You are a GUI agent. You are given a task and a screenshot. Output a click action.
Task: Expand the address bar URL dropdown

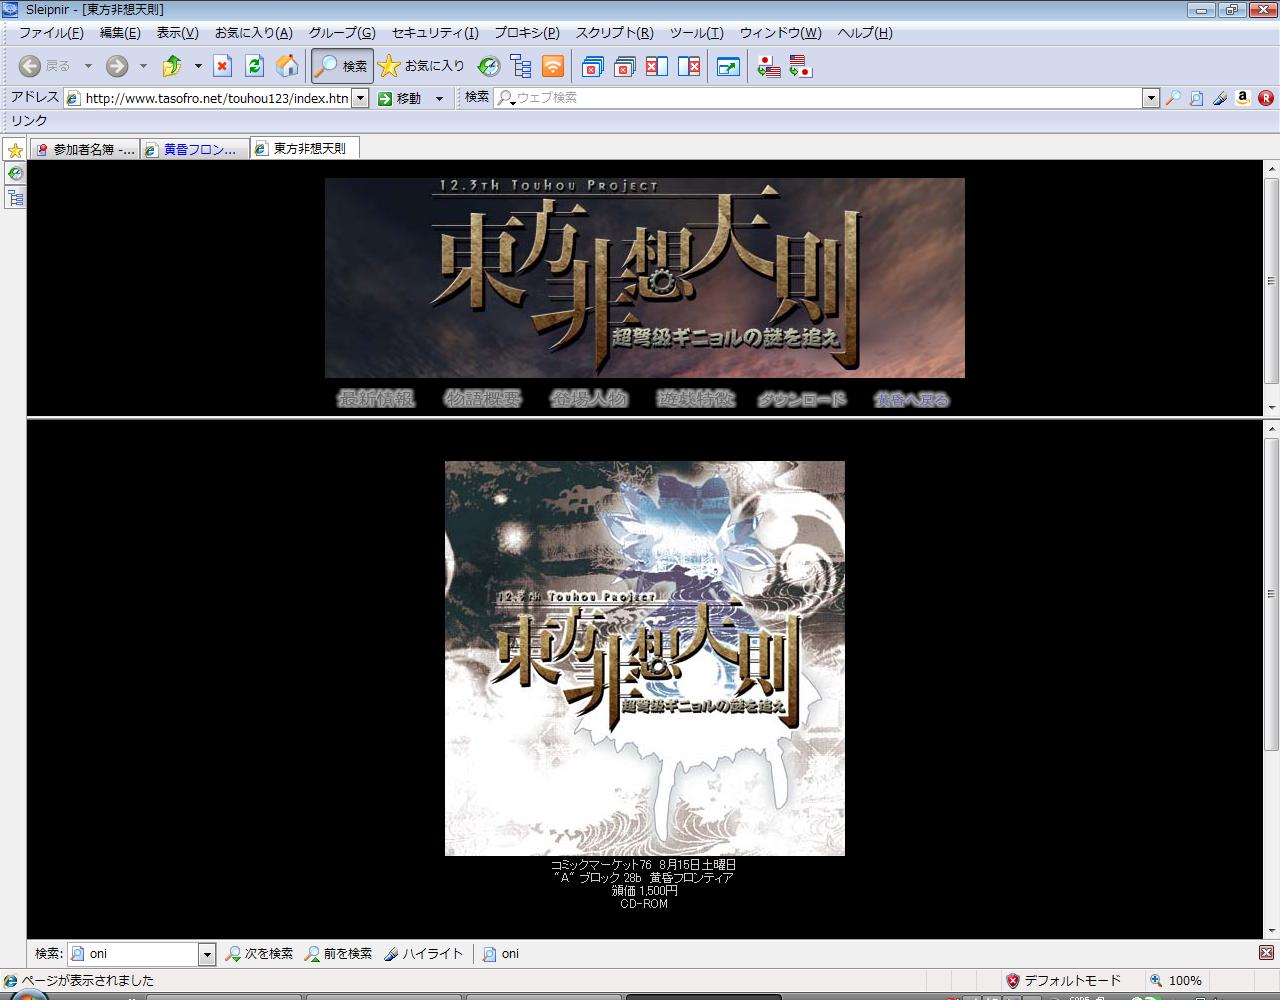[360, 98]
